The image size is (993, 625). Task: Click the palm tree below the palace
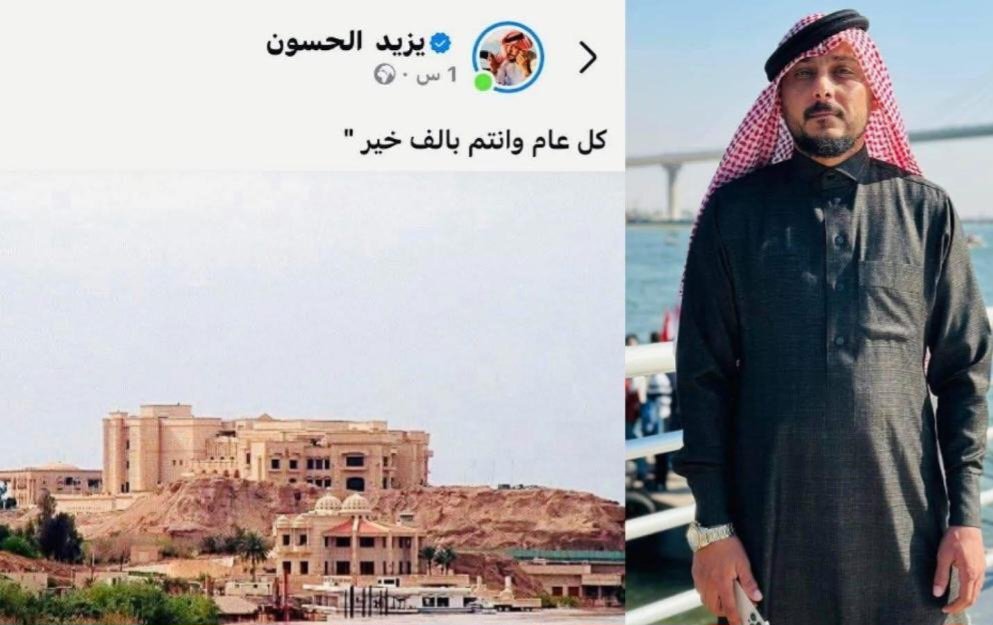[x=253, y=551]
